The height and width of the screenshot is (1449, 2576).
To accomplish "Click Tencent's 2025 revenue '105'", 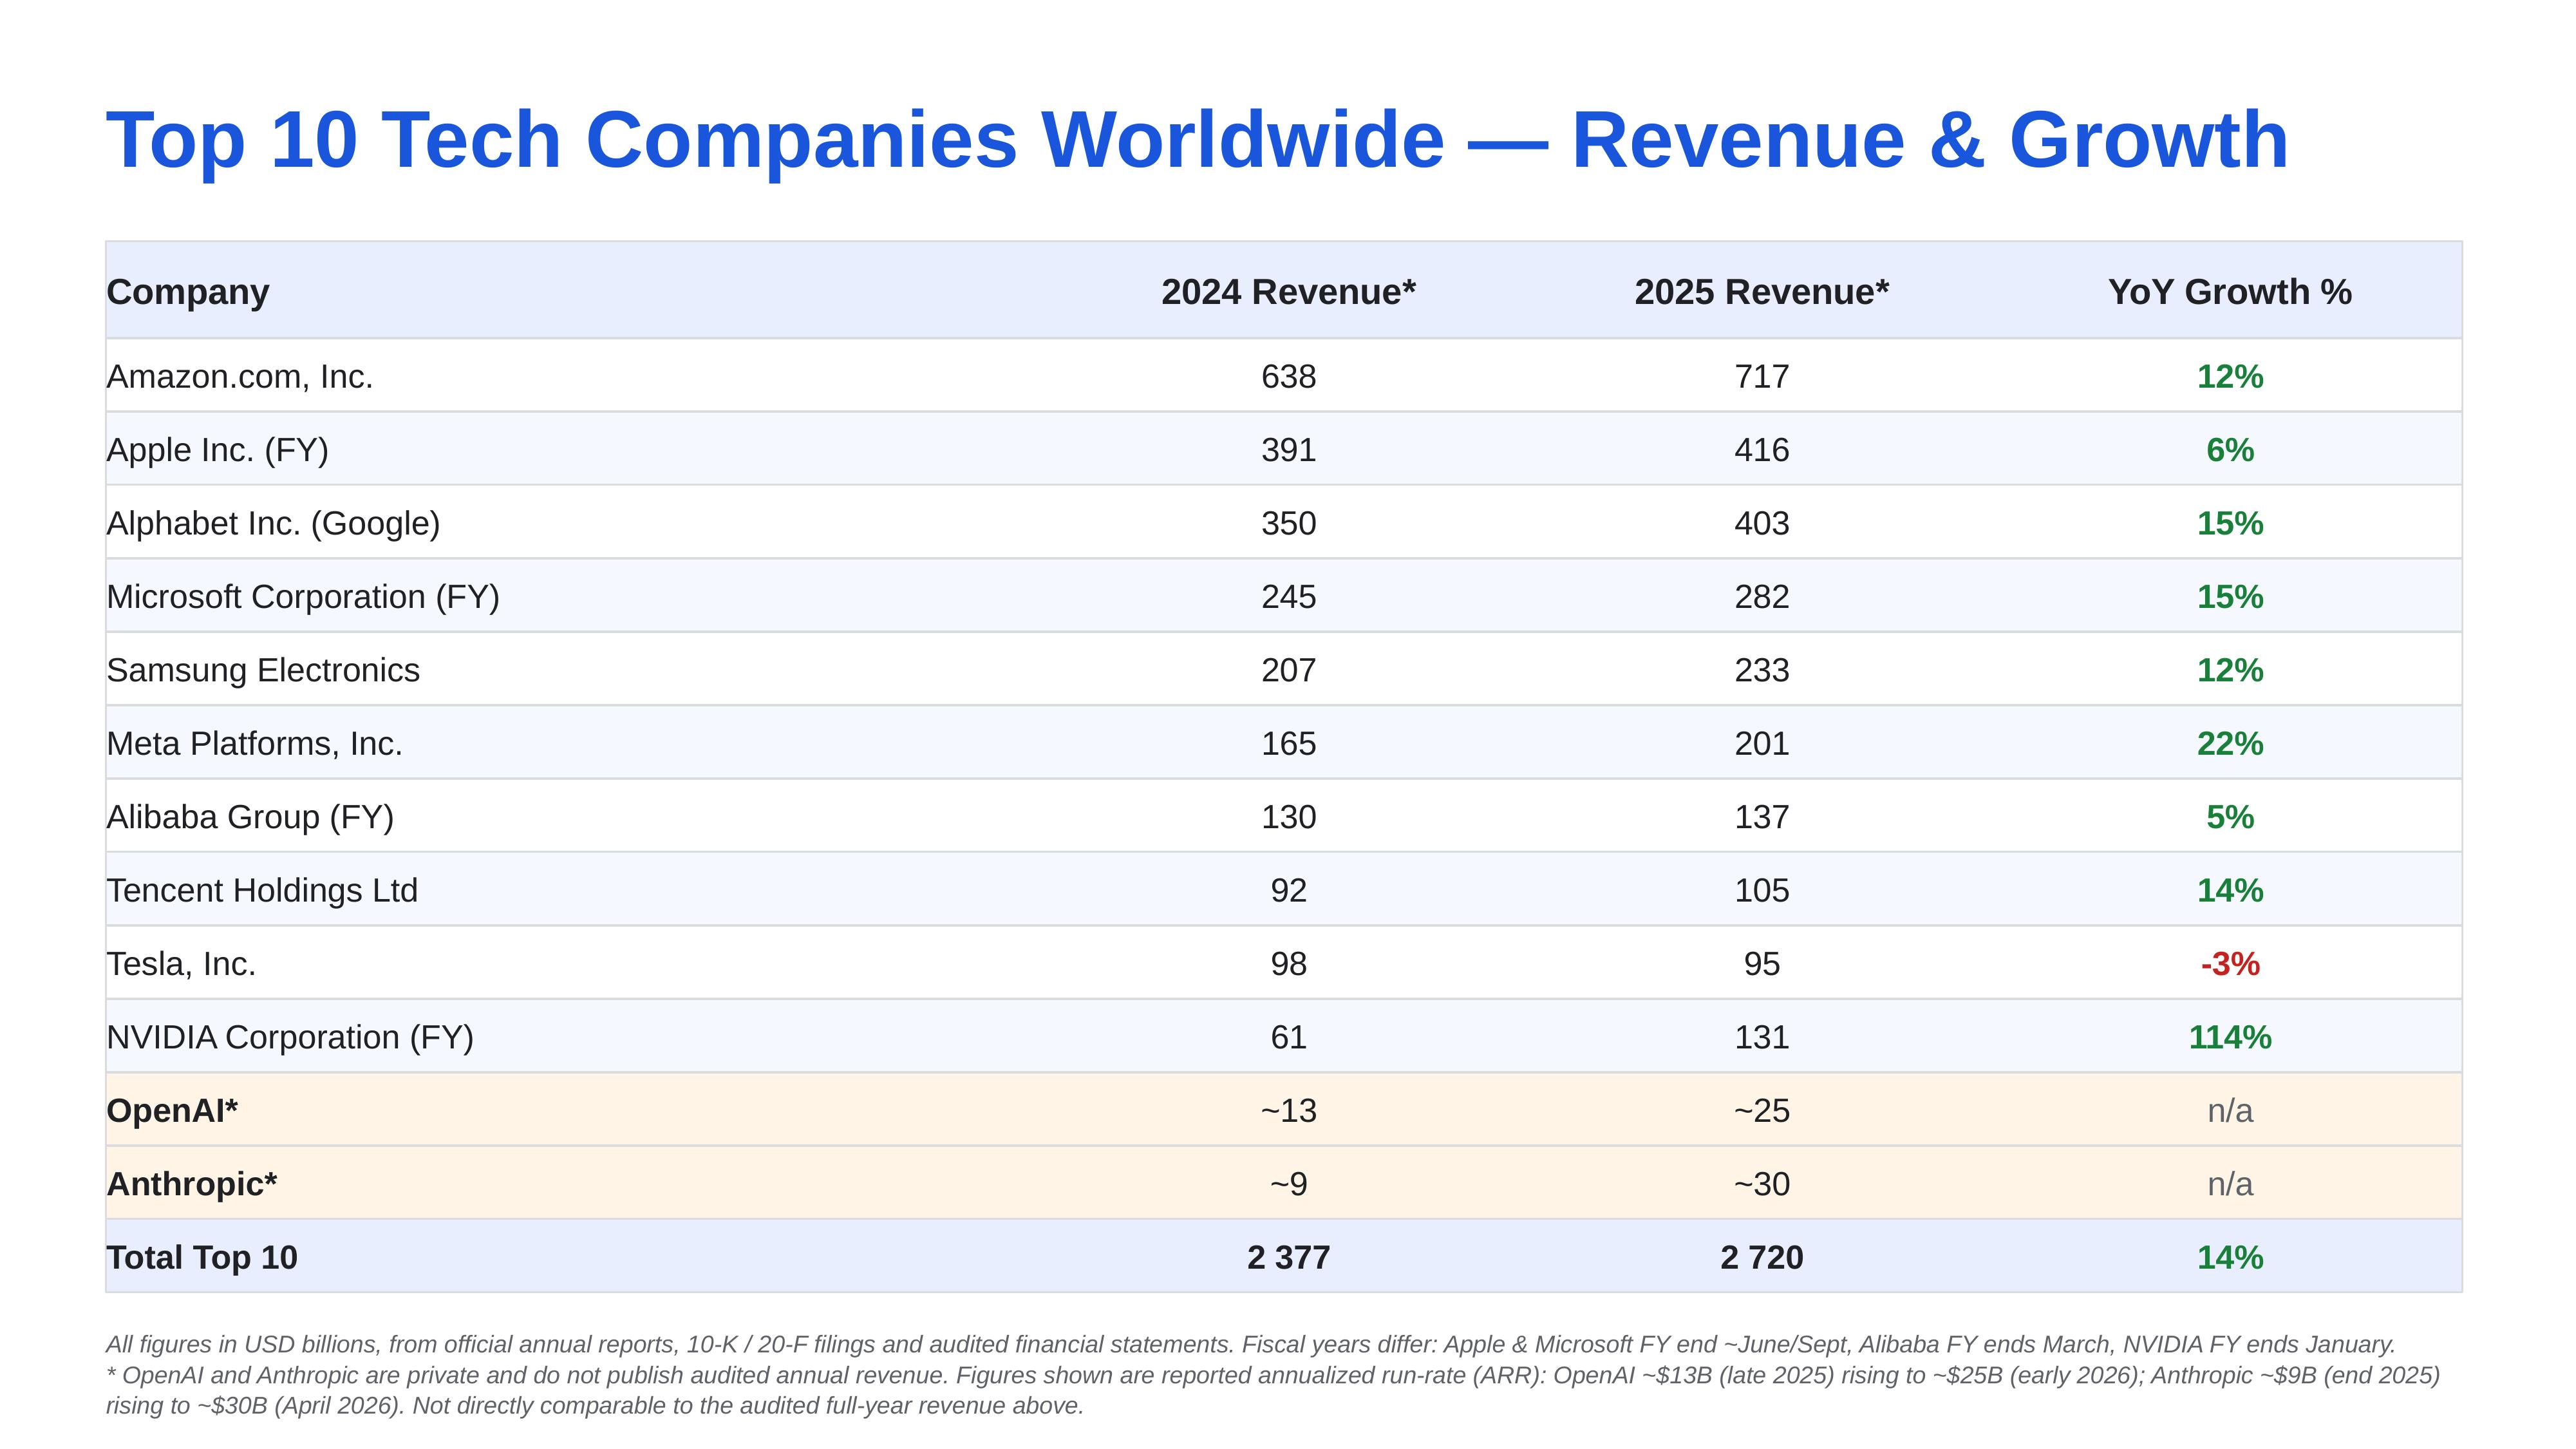I will point(1761,890).
